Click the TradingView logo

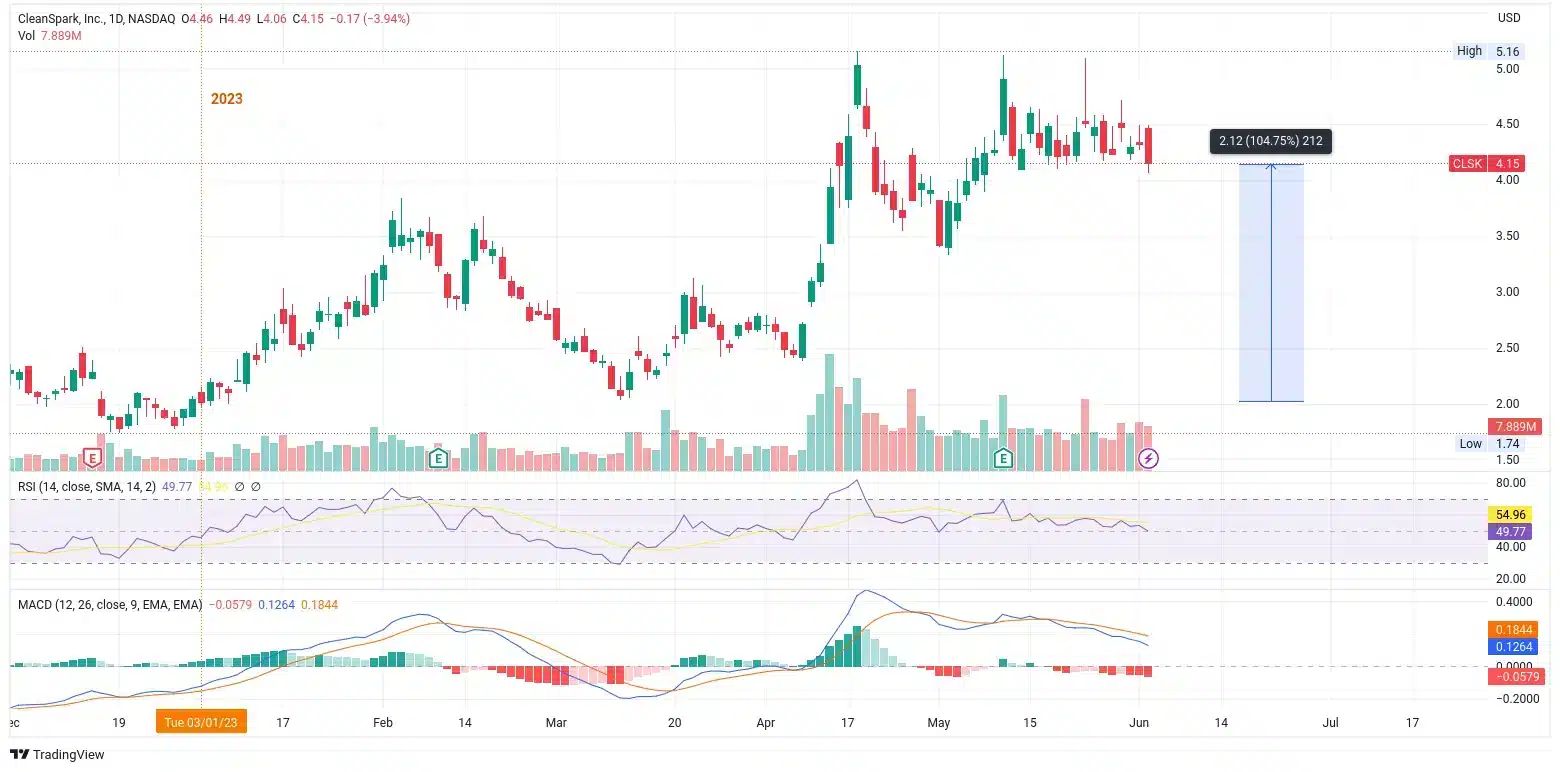click(x=58, y=755)
